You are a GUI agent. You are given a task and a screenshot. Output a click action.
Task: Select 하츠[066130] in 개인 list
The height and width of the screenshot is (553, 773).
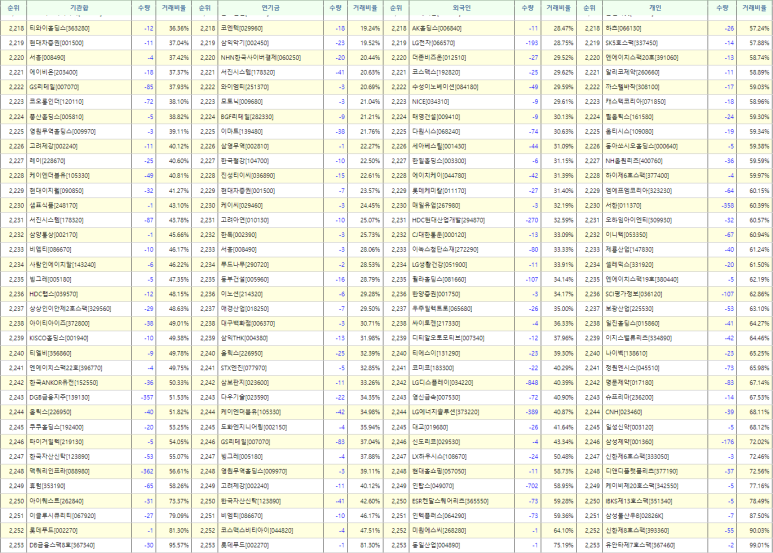(623, 29)
